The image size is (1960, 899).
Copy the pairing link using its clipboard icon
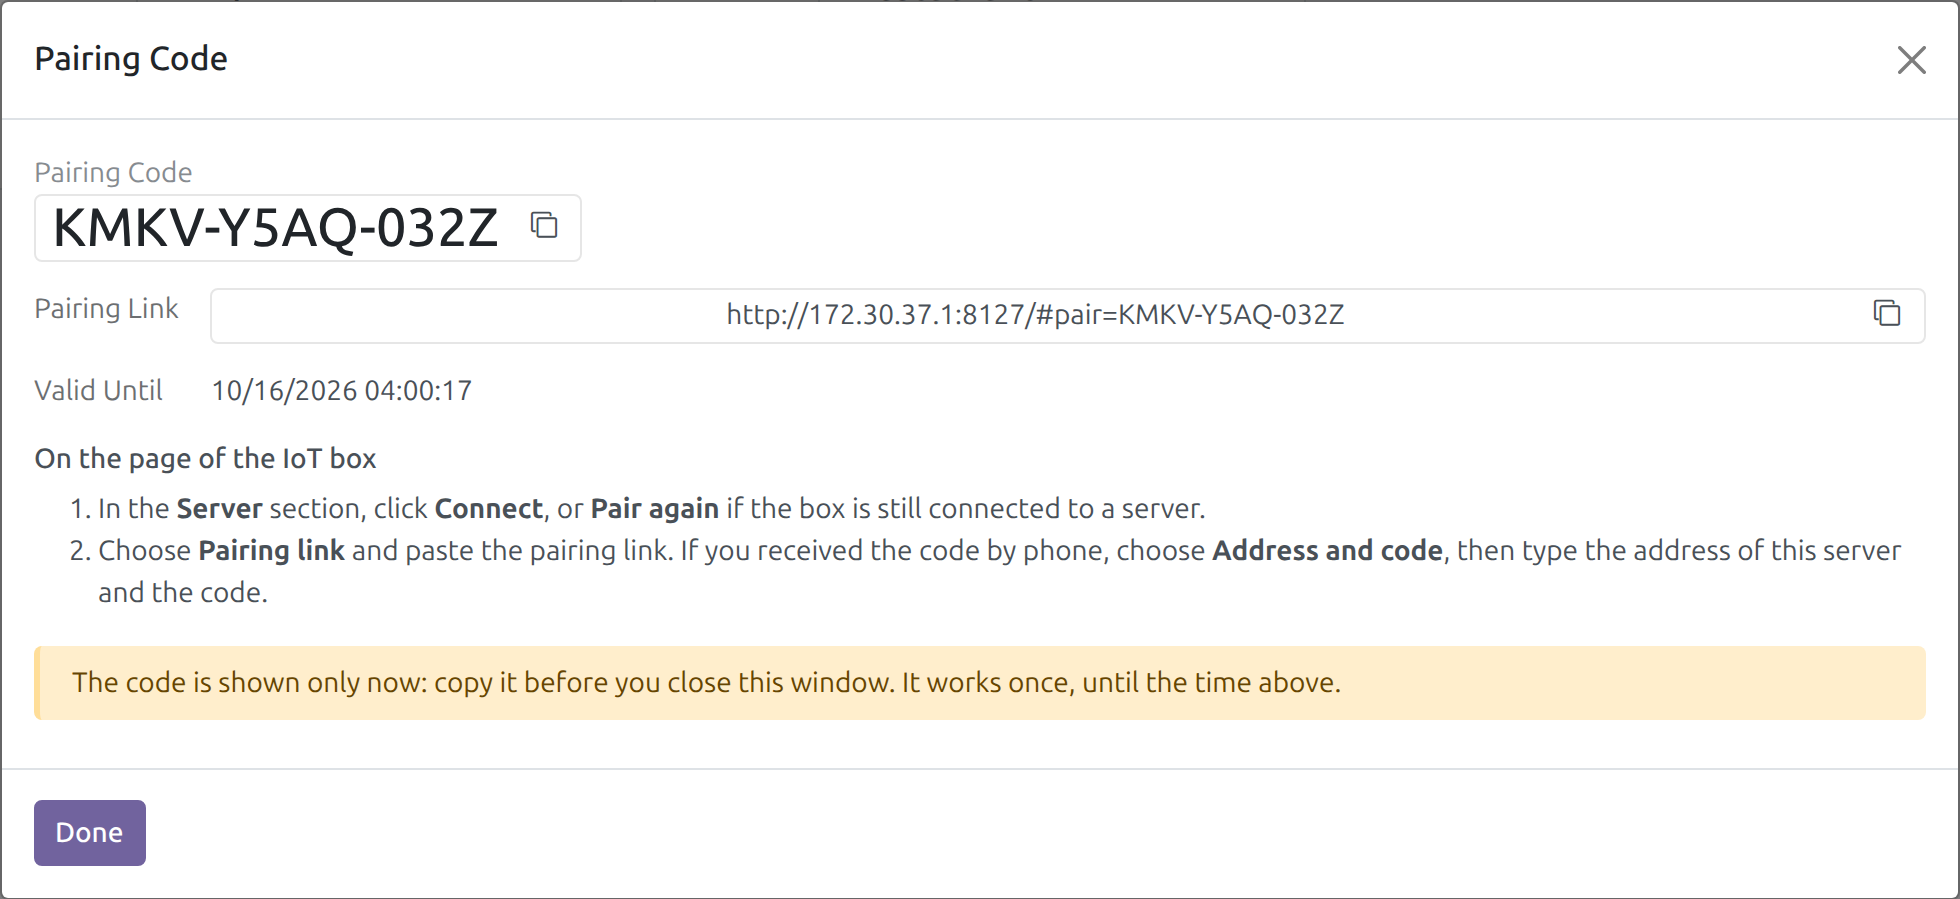(x=1887, y=313)
